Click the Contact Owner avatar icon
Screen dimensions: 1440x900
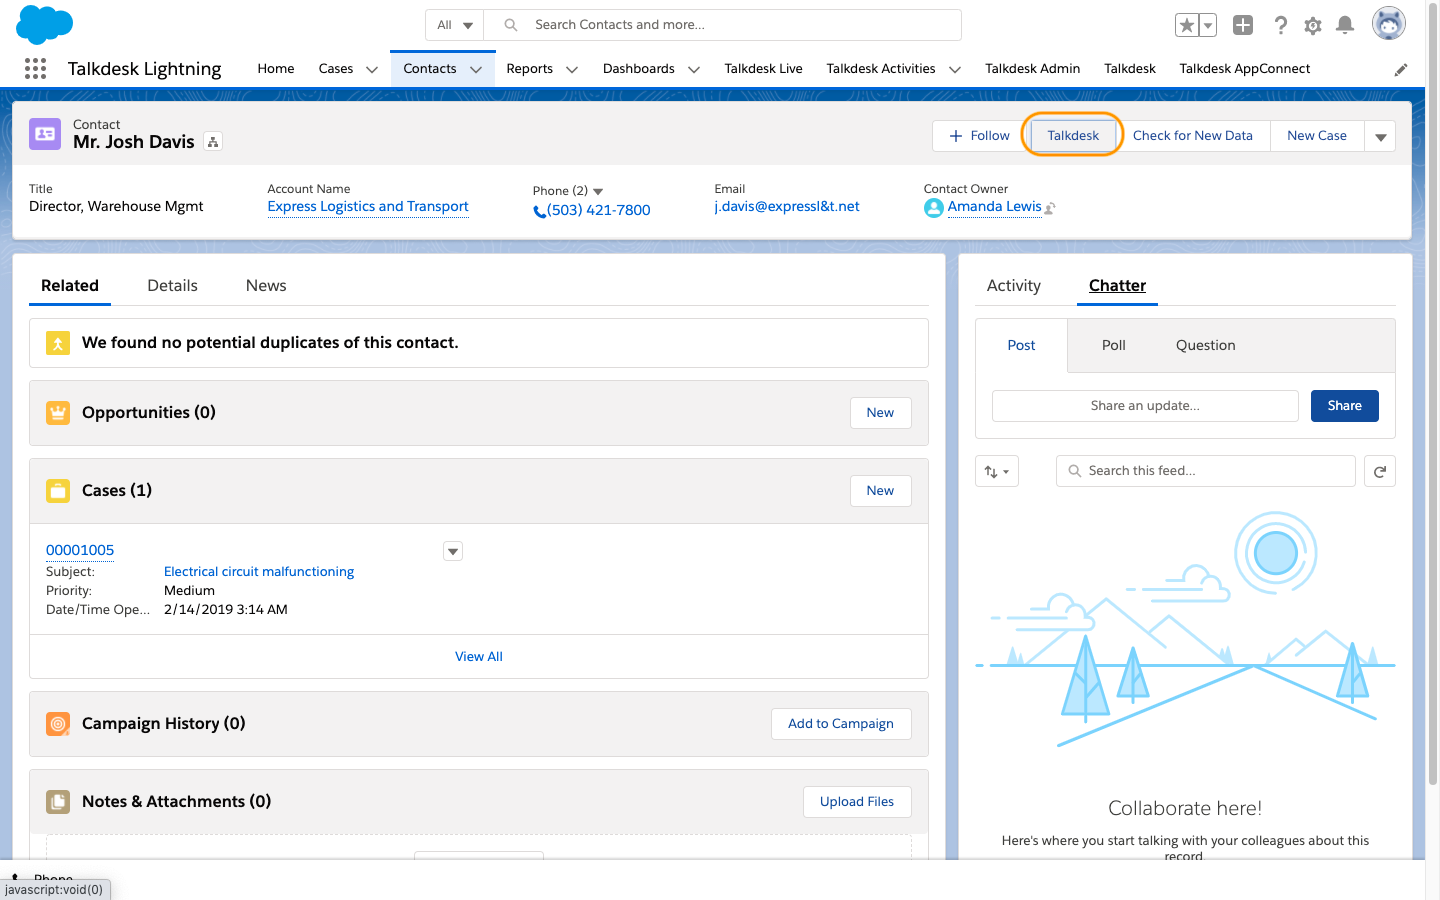[934, 207]
